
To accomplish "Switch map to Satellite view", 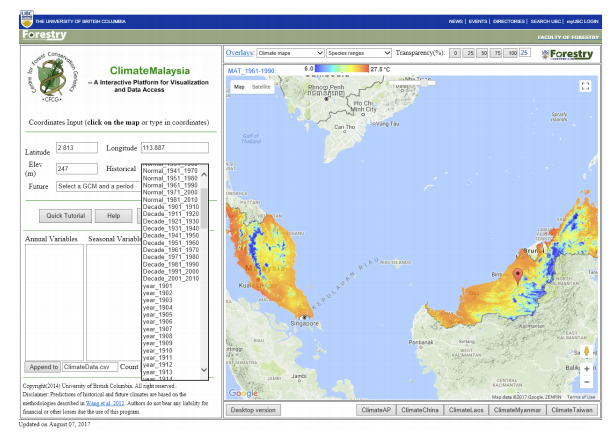I will [x=261, y=87].
